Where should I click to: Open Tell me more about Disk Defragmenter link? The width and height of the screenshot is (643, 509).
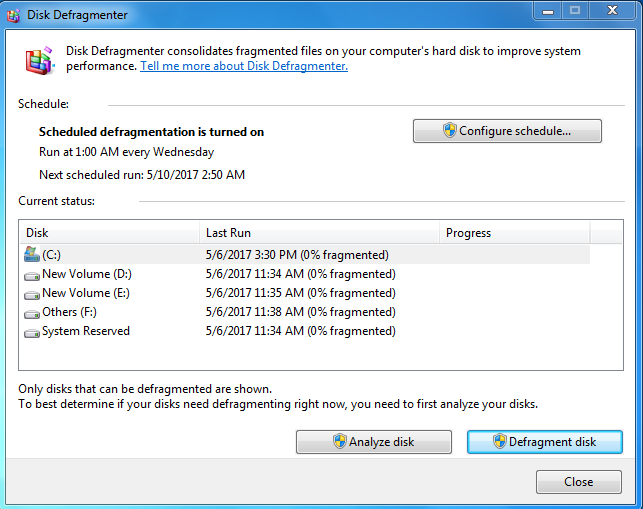(244, 66)
